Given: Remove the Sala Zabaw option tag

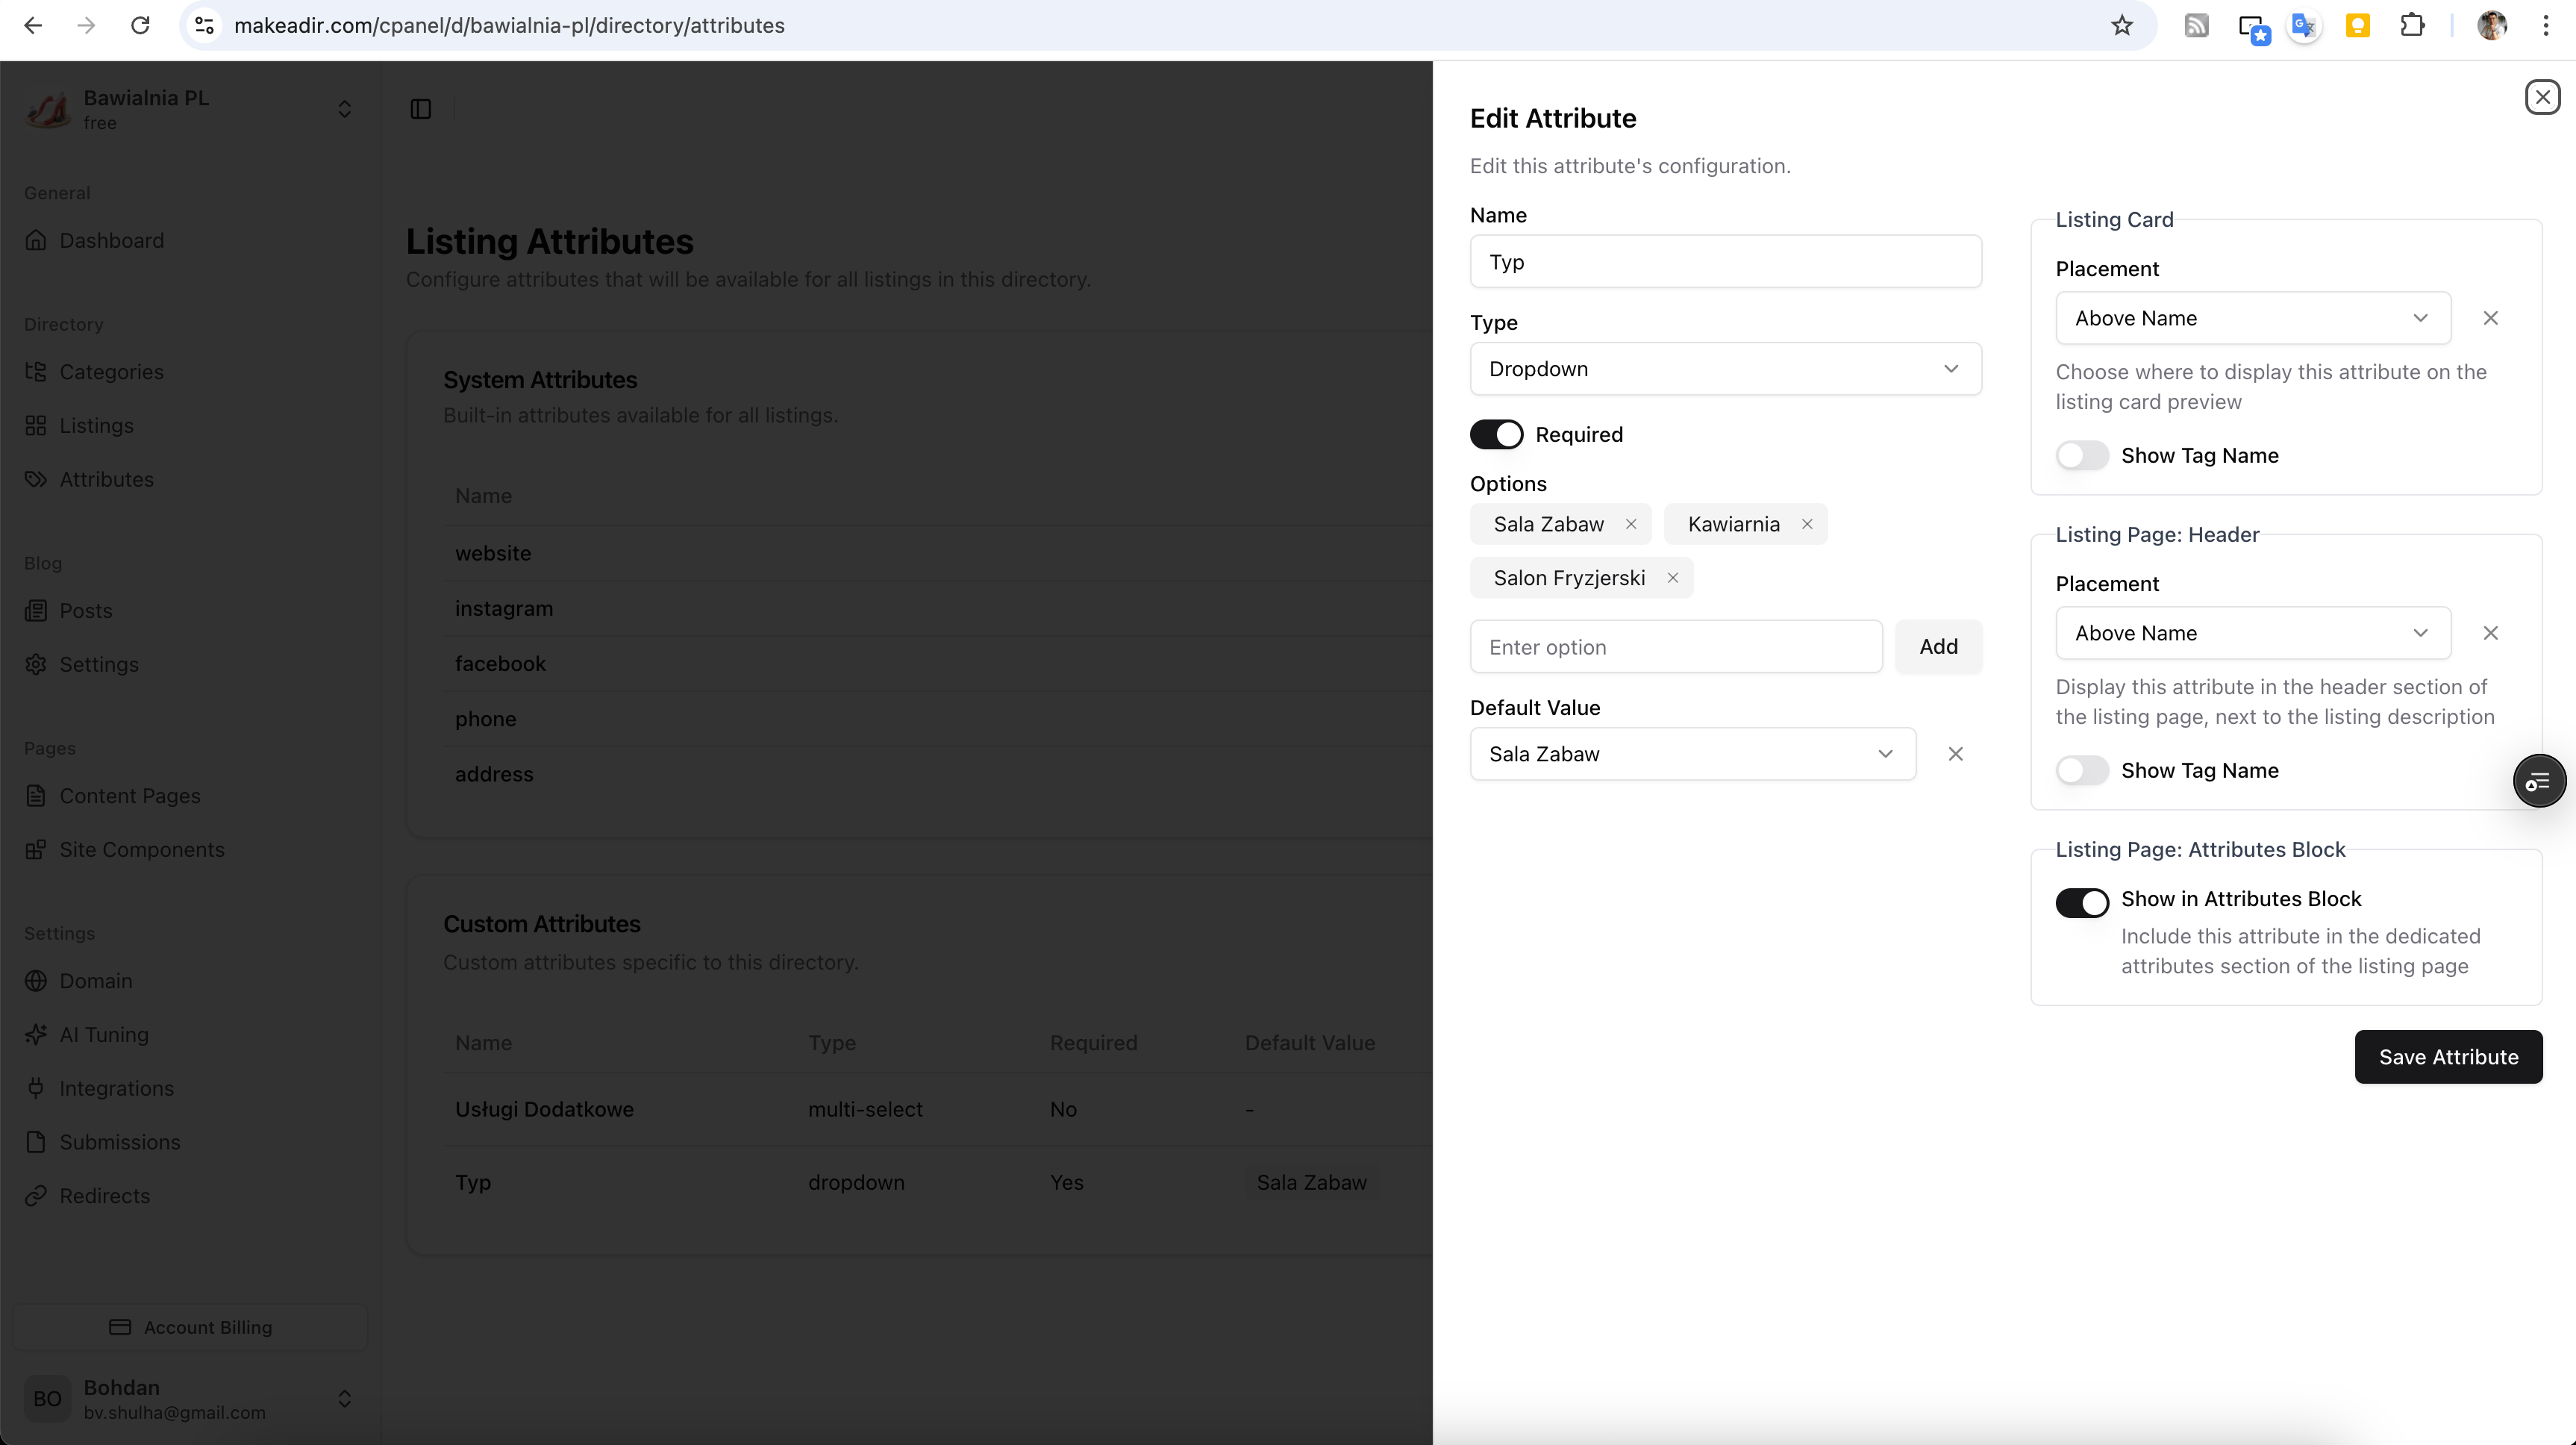Looking at the screenshot, I should pyautogui.click(x=1631, y=524).
